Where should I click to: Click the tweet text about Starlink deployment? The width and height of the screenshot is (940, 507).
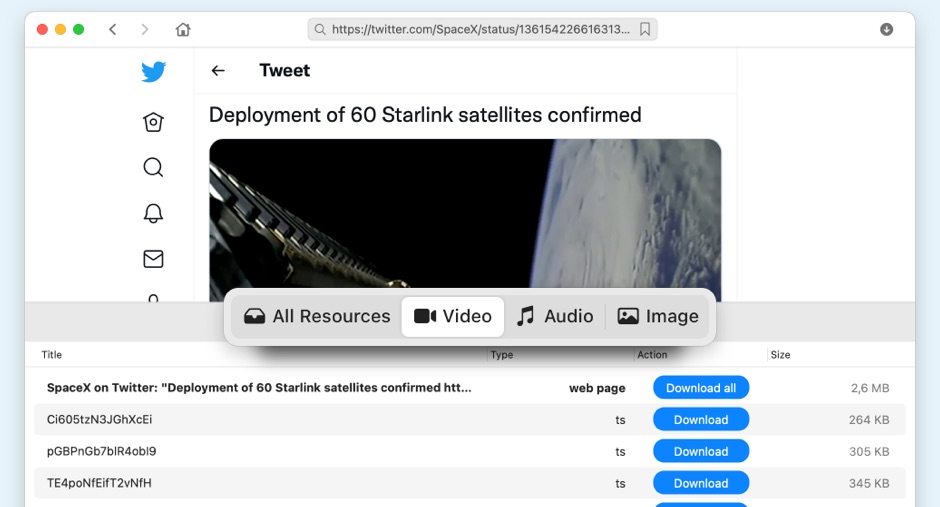click(425, 114)
